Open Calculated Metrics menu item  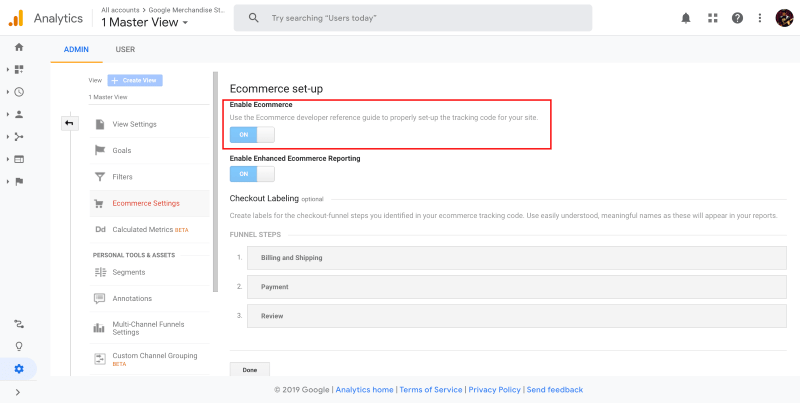149,230
